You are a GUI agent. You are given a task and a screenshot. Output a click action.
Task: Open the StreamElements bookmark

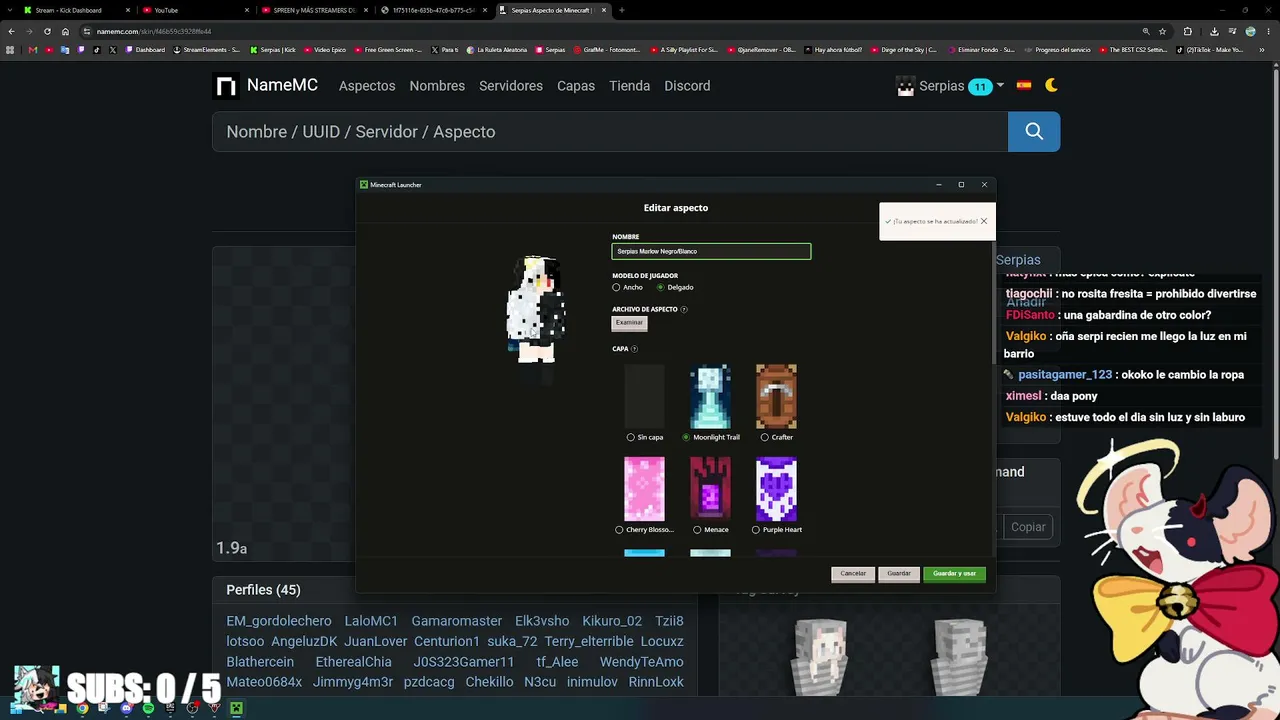tap(207, 50)
